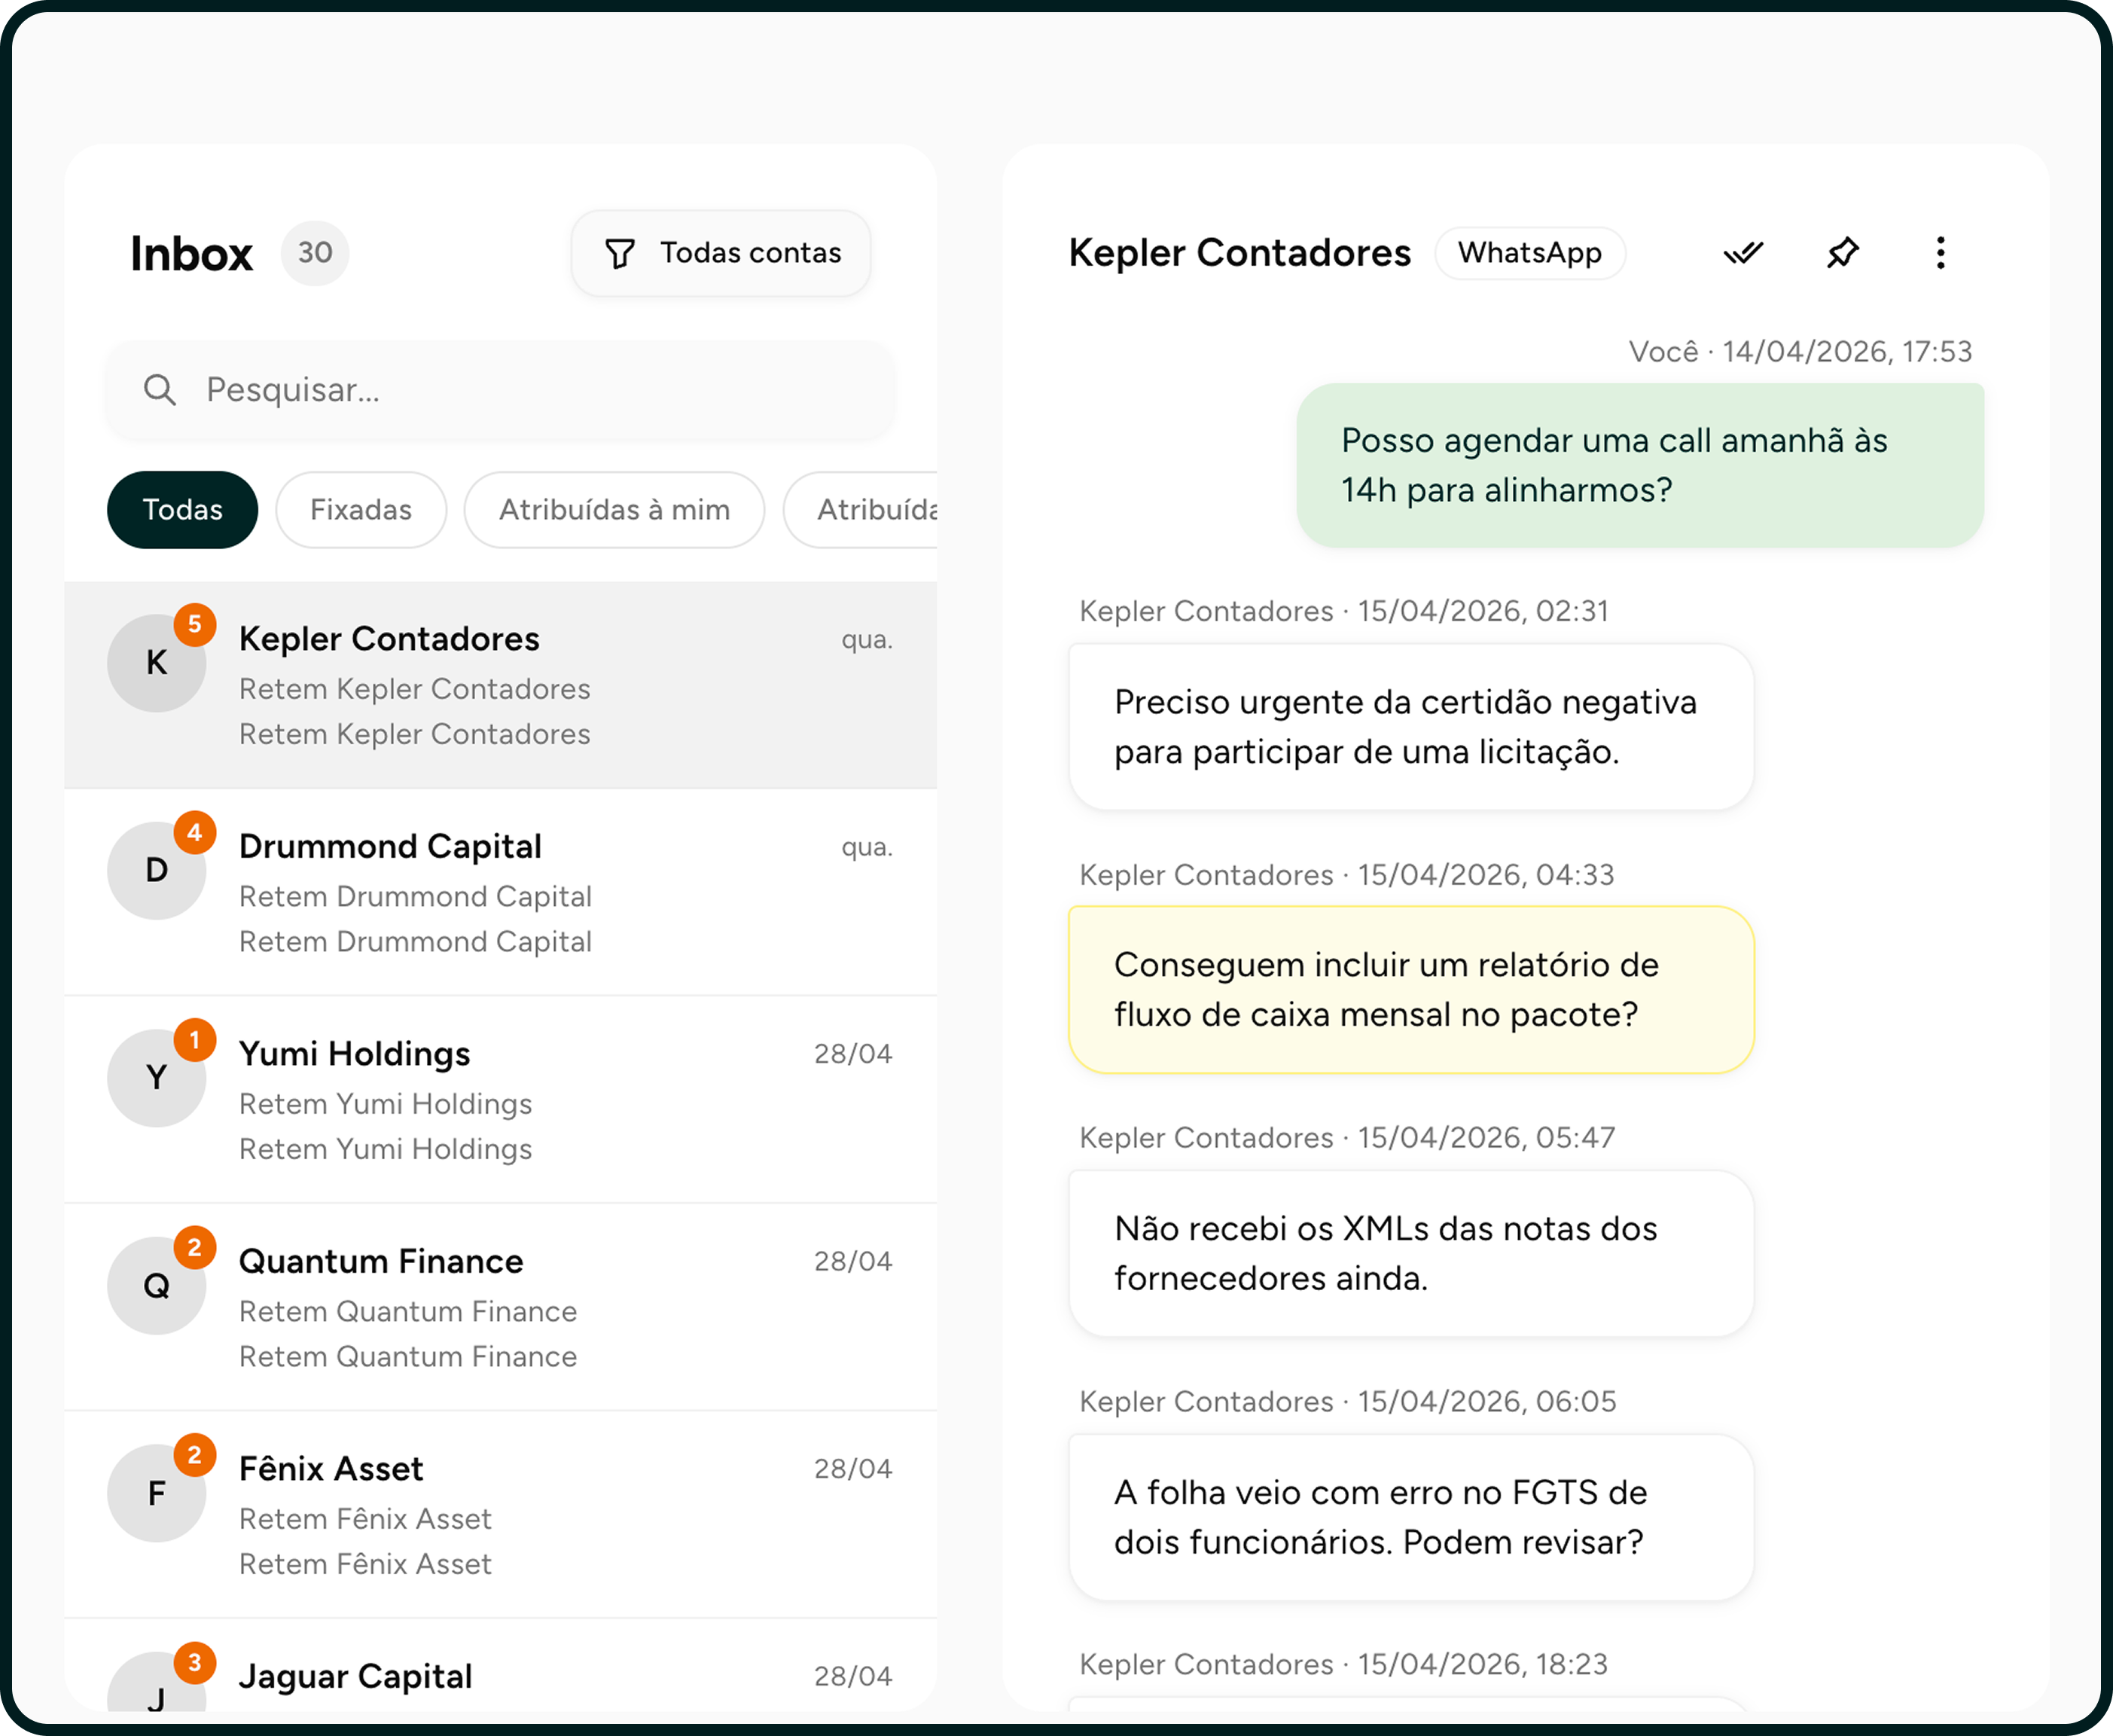Click the unread badge 1 on Yumi Holdings
Screen dimensions: 2113x1736
pos(195,1040)
